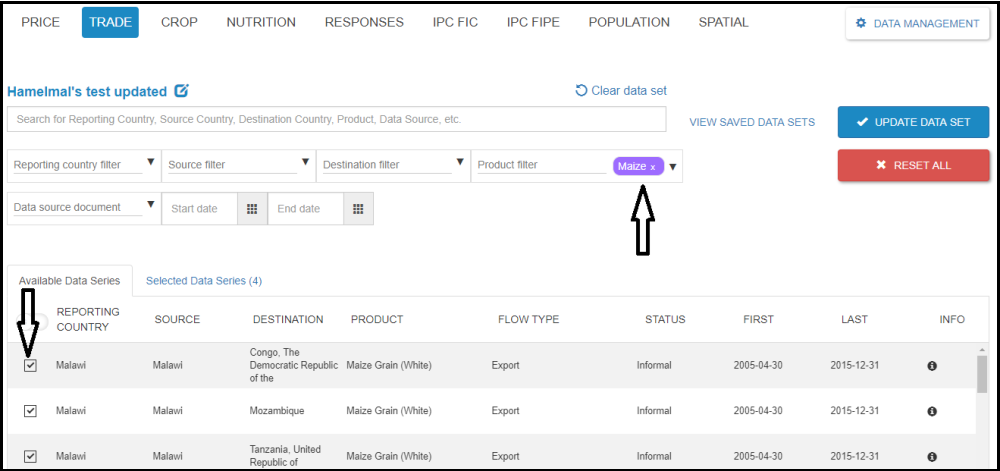Uncheck the Malawi to Mozambique row checkbox

[x=30, y=411]
